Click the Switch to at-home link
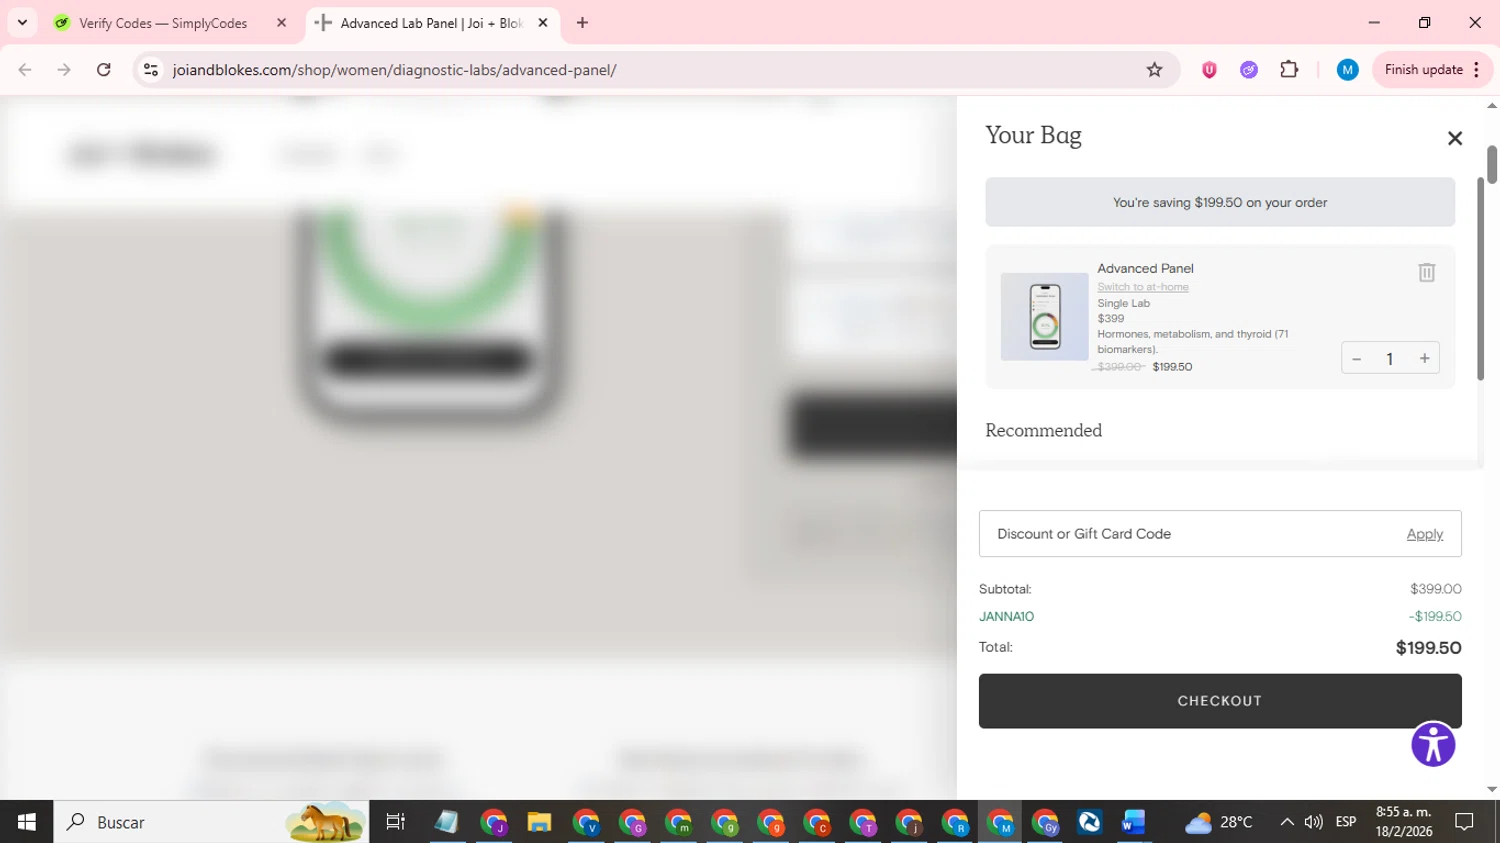Viewport: 1500px width, 843px height. [1143, 287]
